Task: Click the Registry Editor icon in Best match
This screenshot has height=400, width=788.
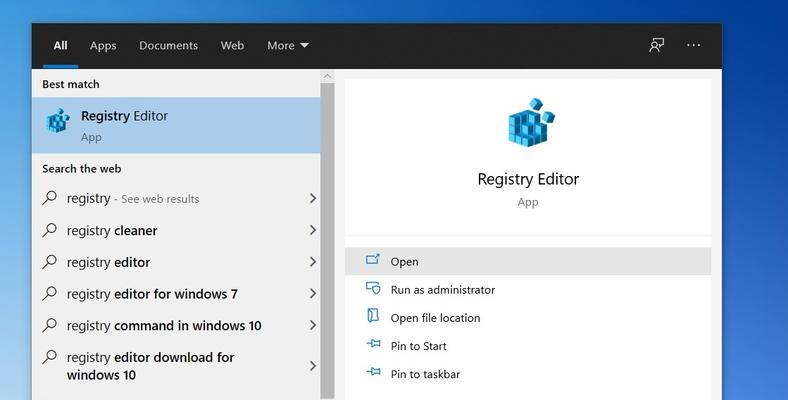Action: coord(58,121)
